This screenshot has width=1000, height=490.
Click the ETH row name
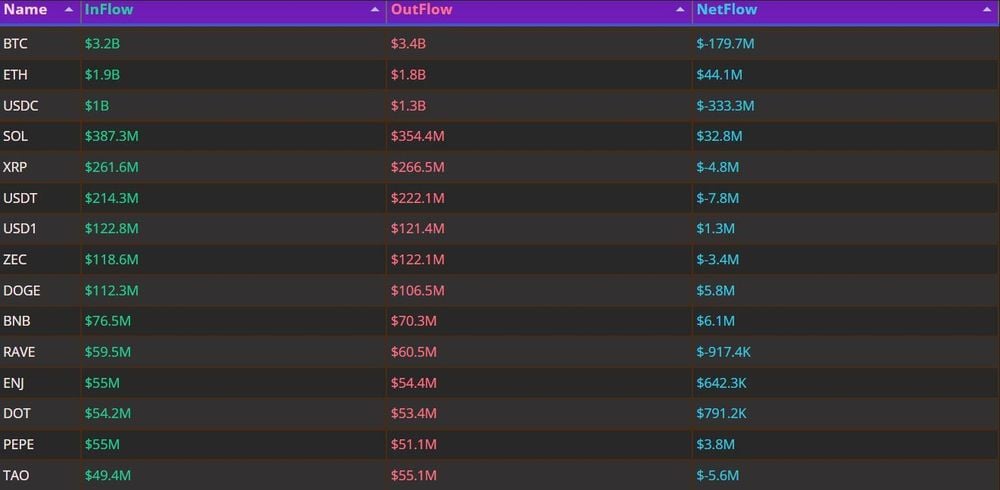tap(16, 75)
